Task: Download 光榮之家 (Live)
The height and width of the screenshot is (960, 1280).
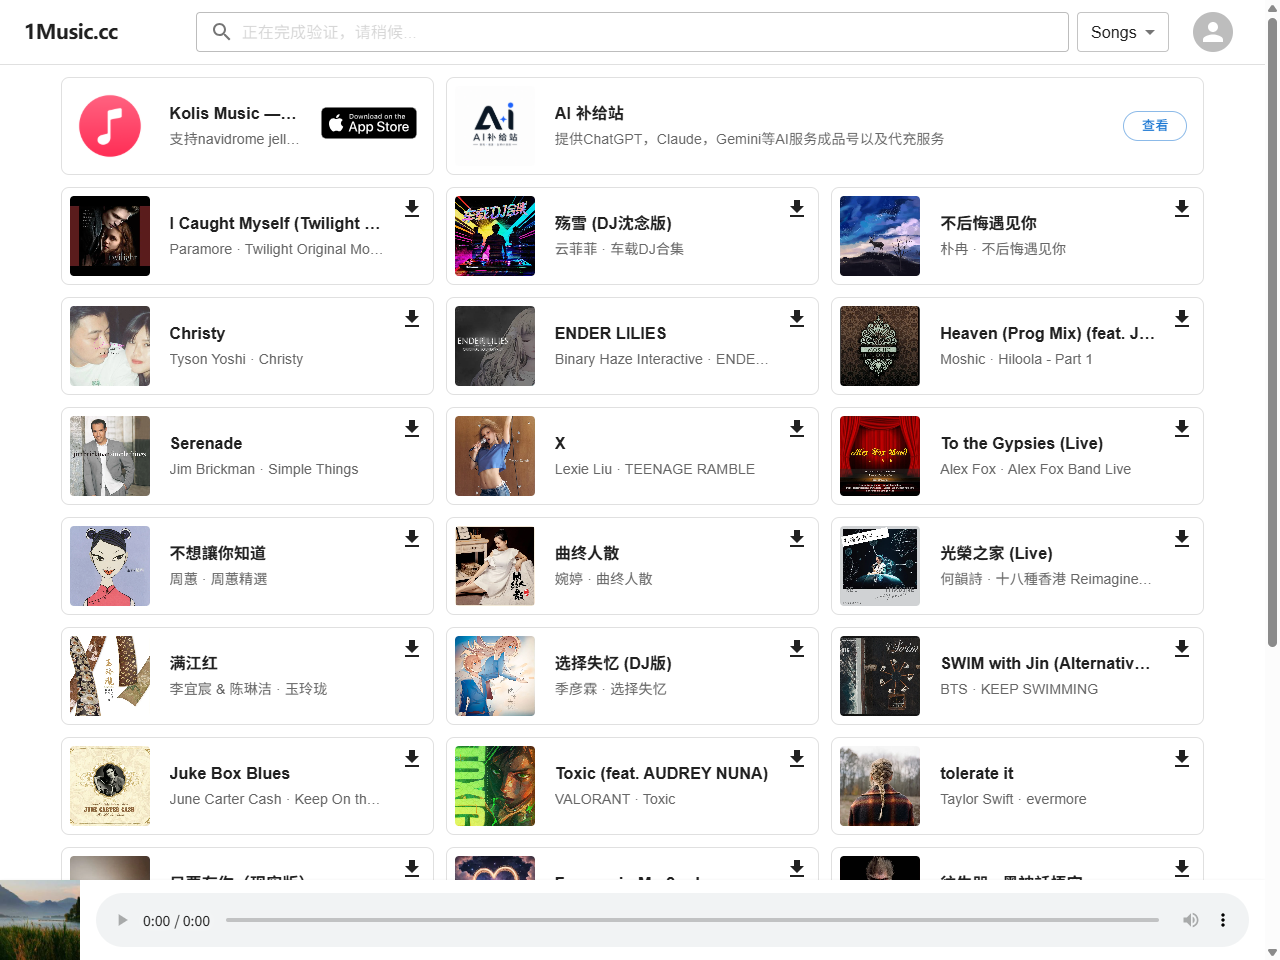Action: coord(1182,538)
